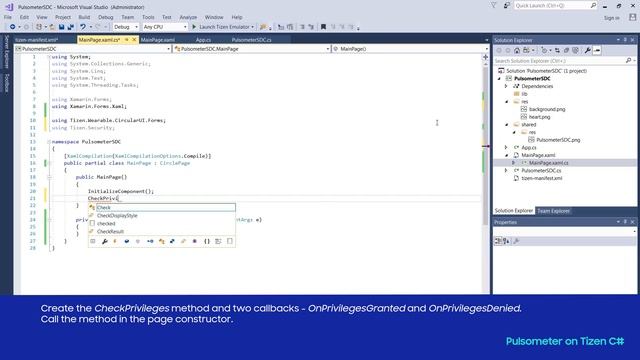The image size is (640, 360).
Task: Click the bookmark toolbar icon
Action: pos(323,27)
